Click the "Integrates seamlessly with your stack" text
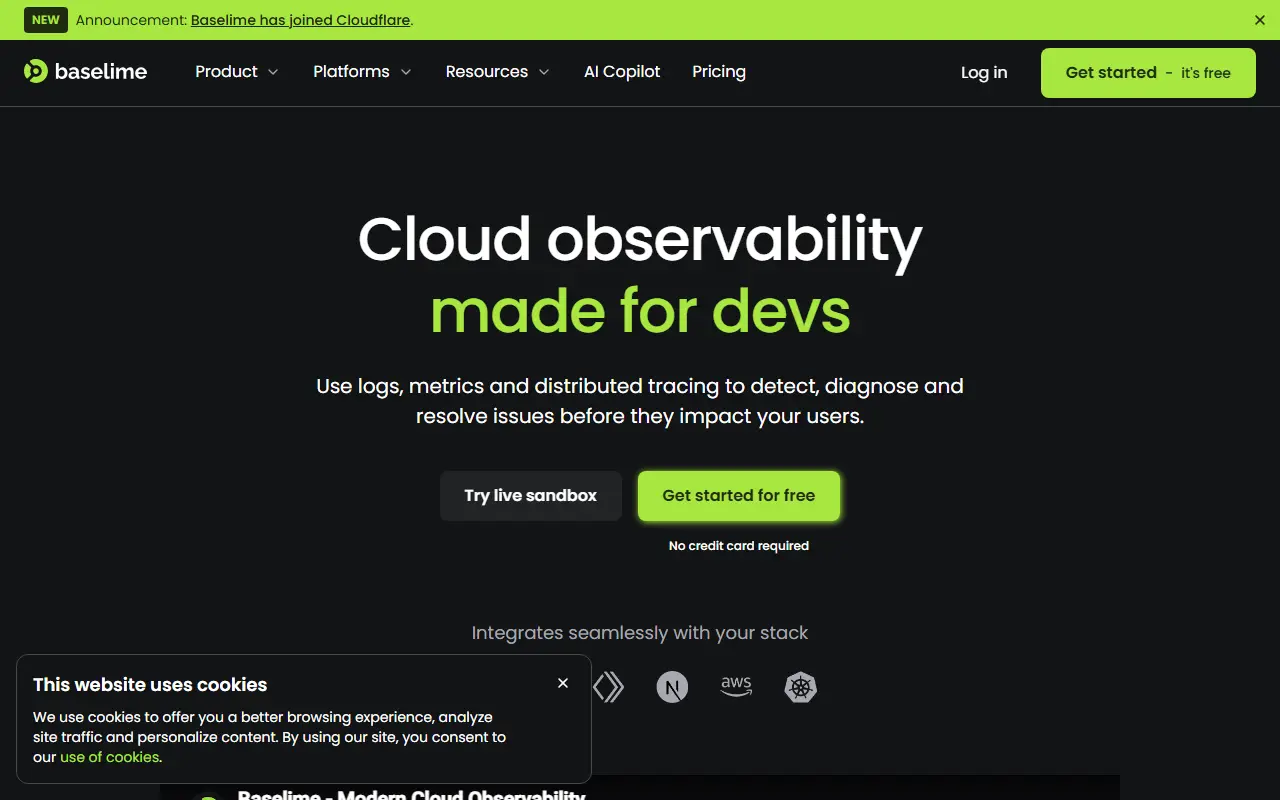 (640, 633)
